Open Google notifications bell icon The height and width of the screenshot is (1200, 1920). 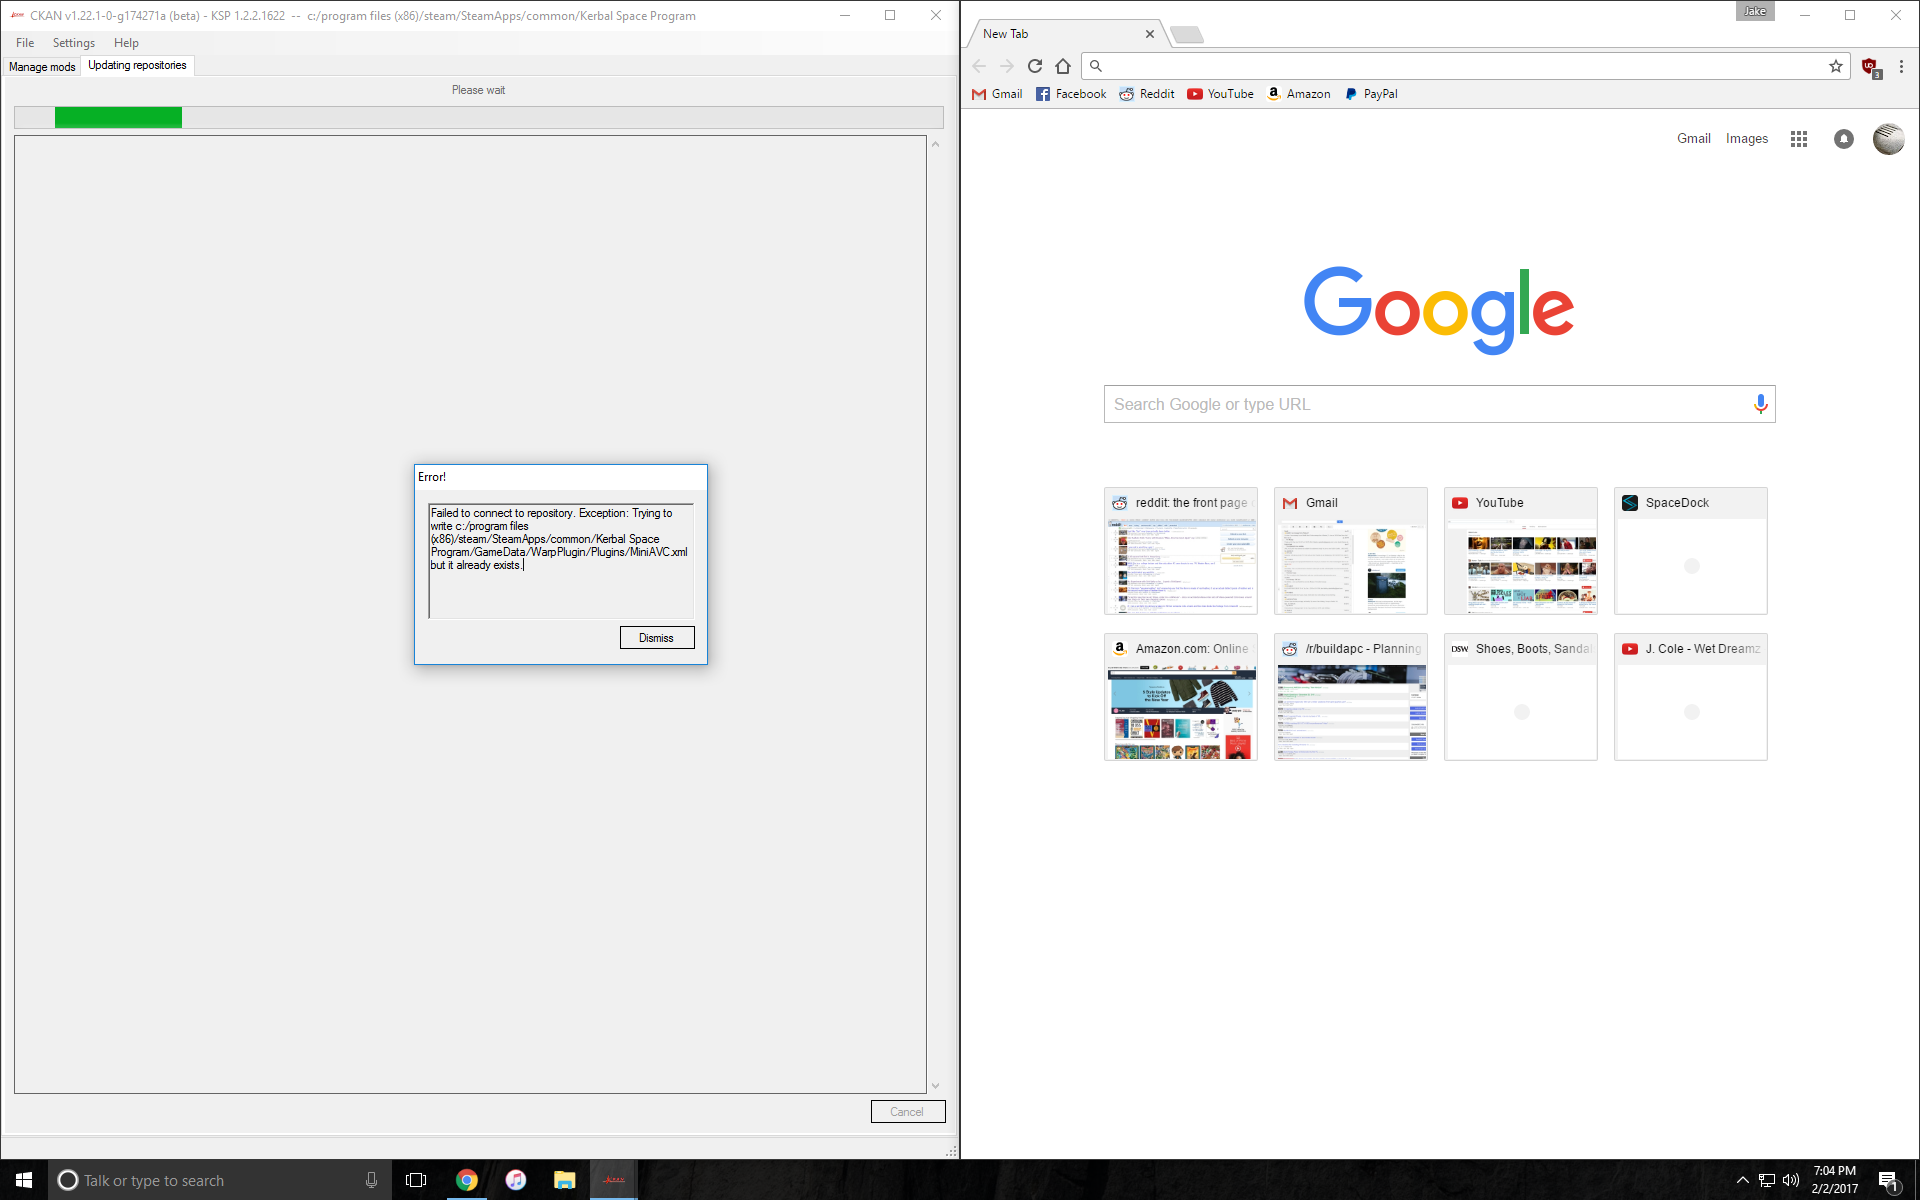tap(1844, 139)
